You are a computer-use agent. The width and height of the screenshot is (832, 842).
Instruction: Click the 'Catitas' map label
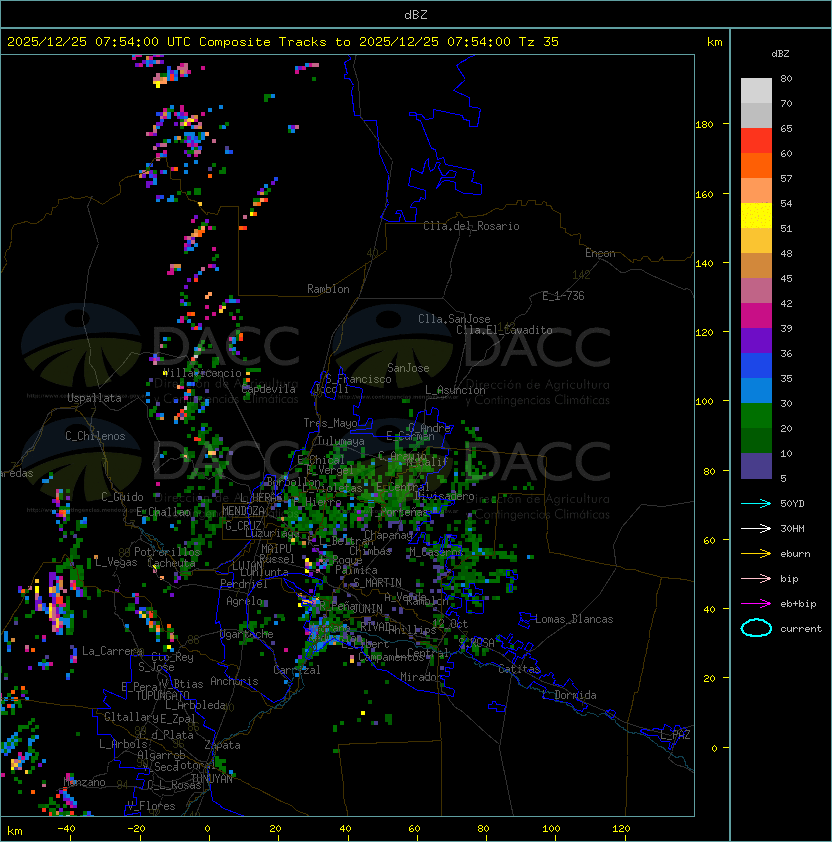click(x=519, y=669)
